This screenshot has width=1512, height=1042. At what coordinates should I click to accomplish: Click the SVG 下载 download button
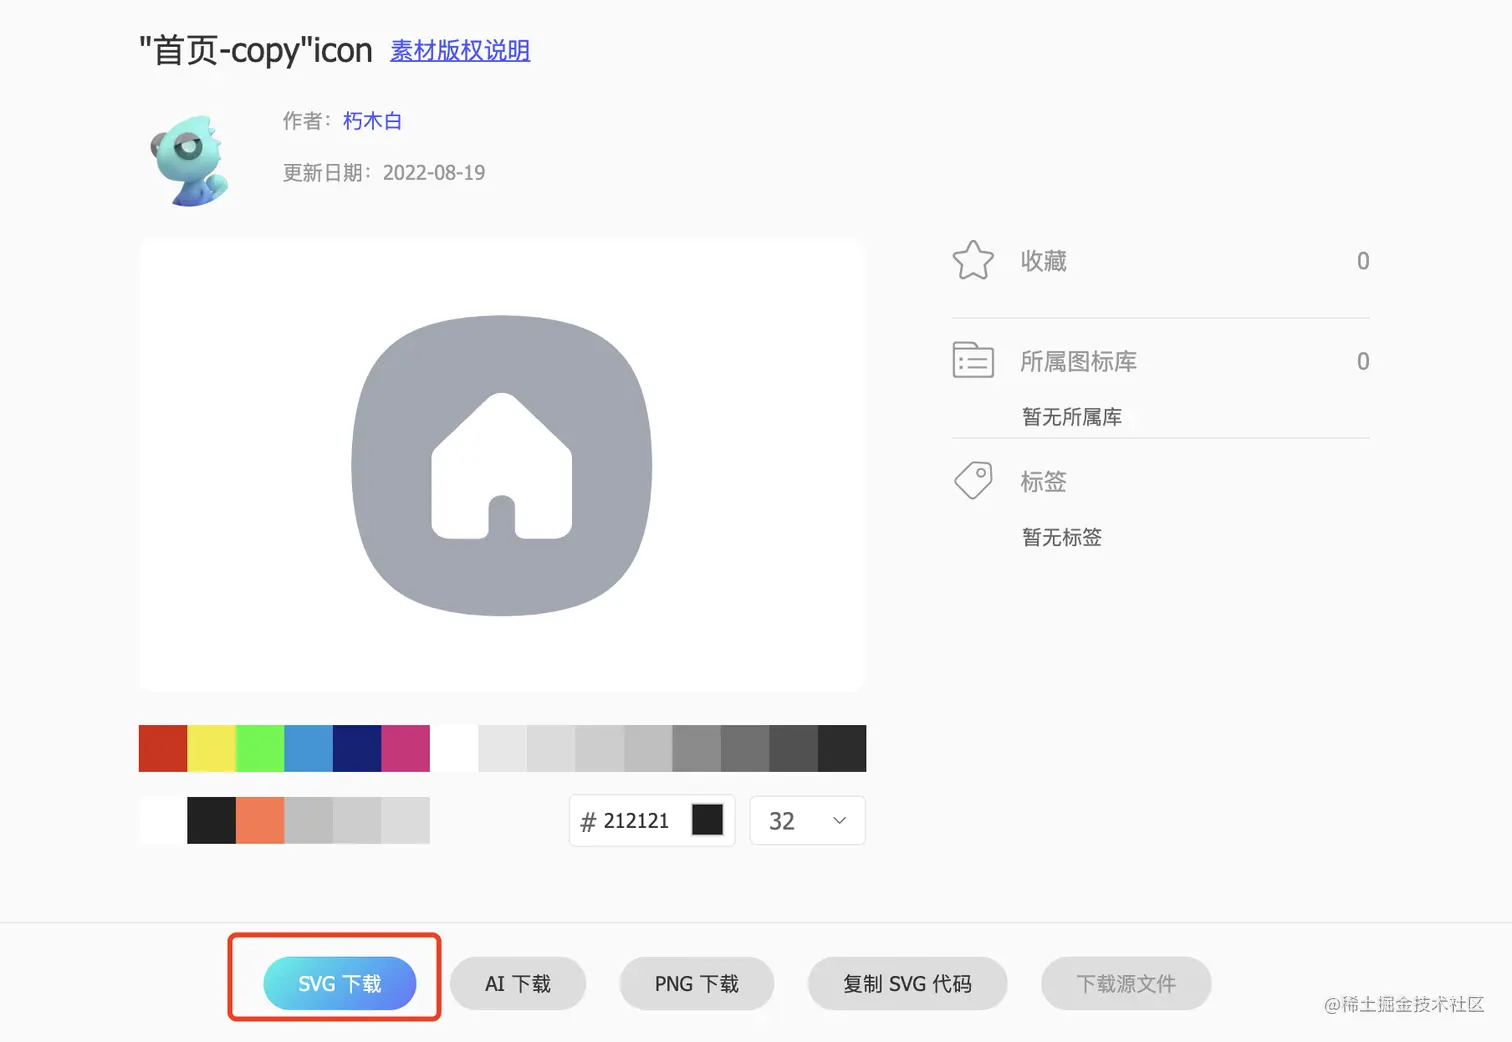pos(338,983)
